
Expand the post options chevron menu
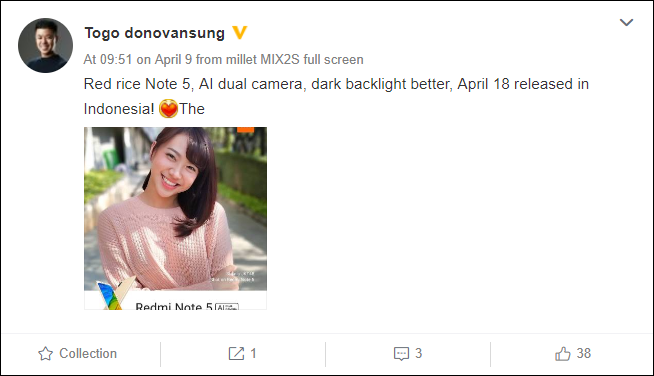tap(626, 22)
